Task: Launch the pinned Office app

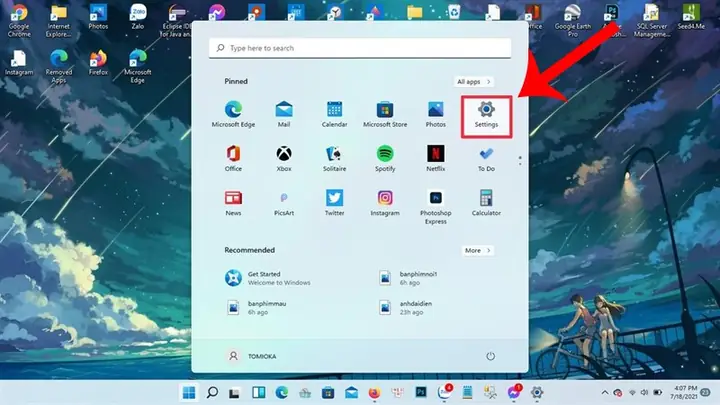Action: pos(233,158)
